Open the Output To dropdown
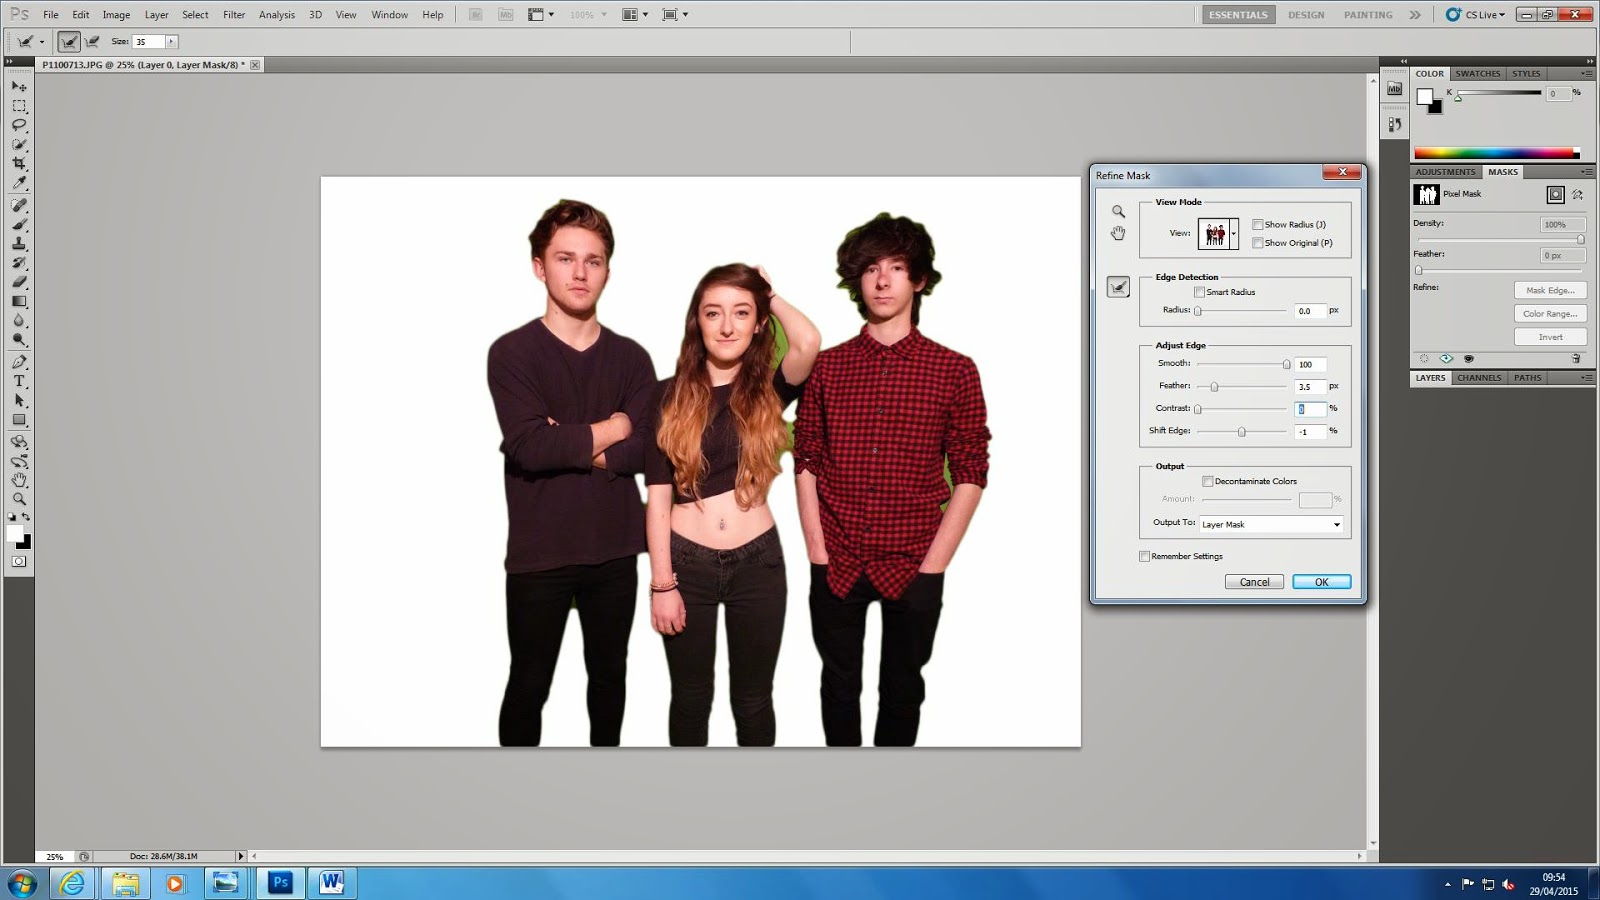The image size is (1600, 900). pos(1271,524)
